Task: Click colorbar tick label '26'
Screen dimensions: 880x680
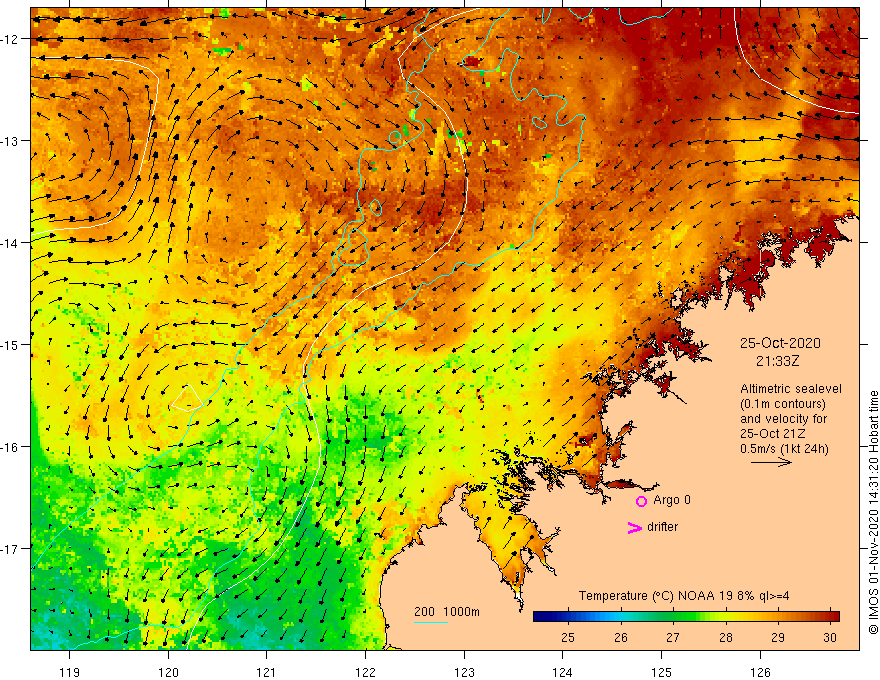Action: tap(621, 637)
